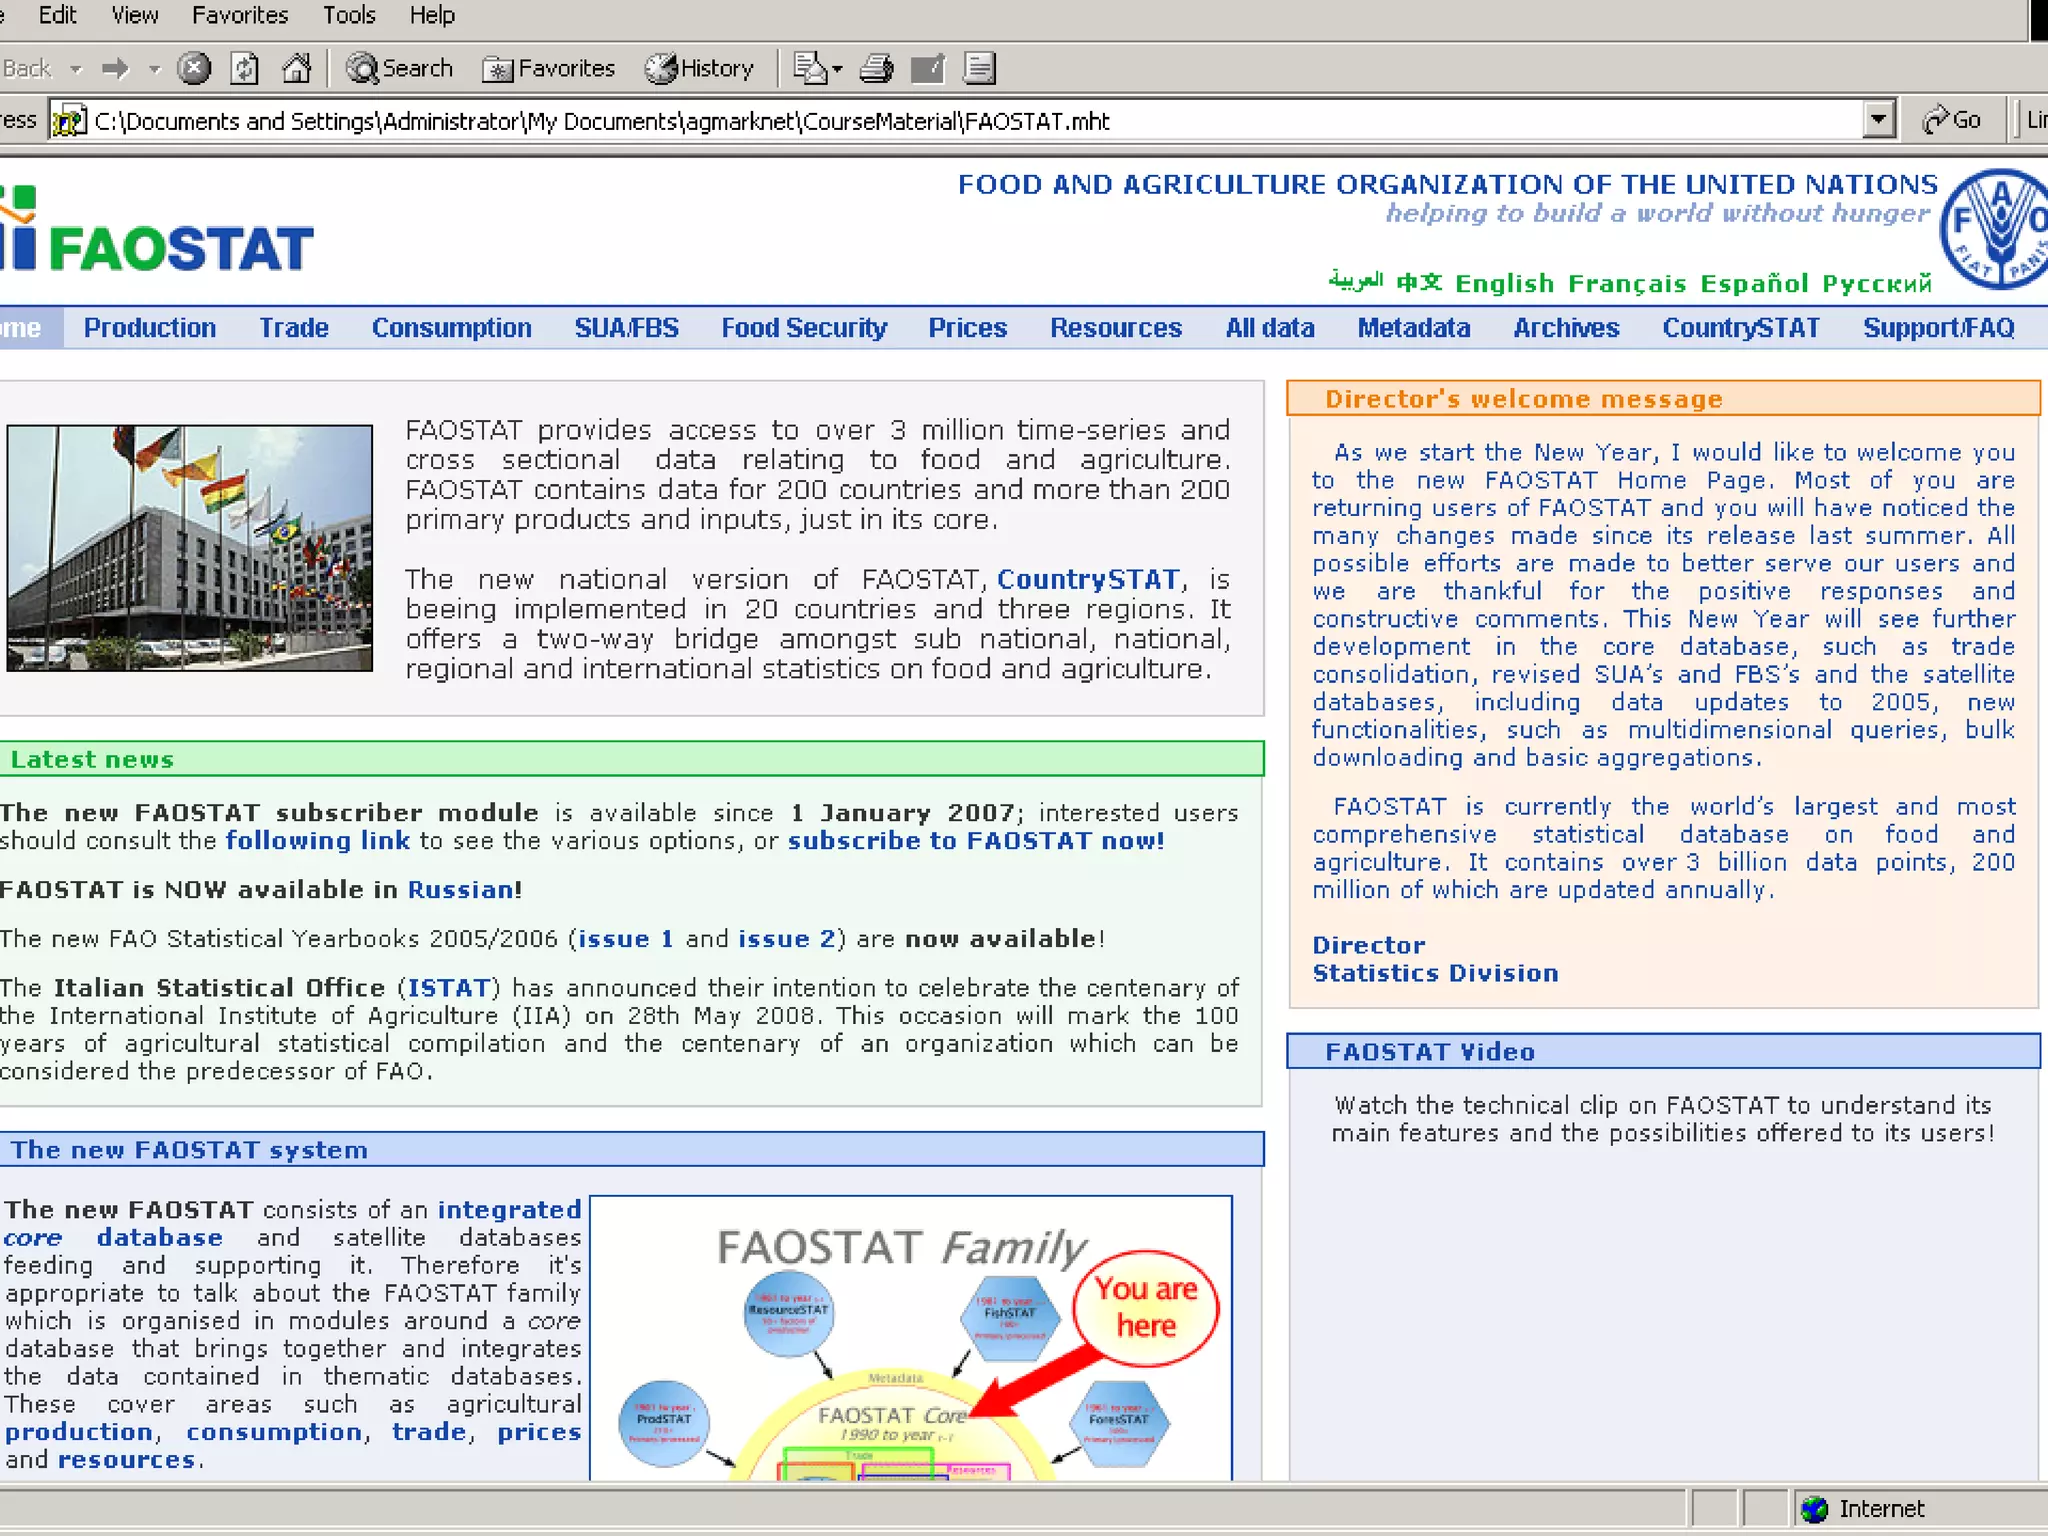2048x1536 pixels.
Task: Open the History panel button
Action: point(700,68)
